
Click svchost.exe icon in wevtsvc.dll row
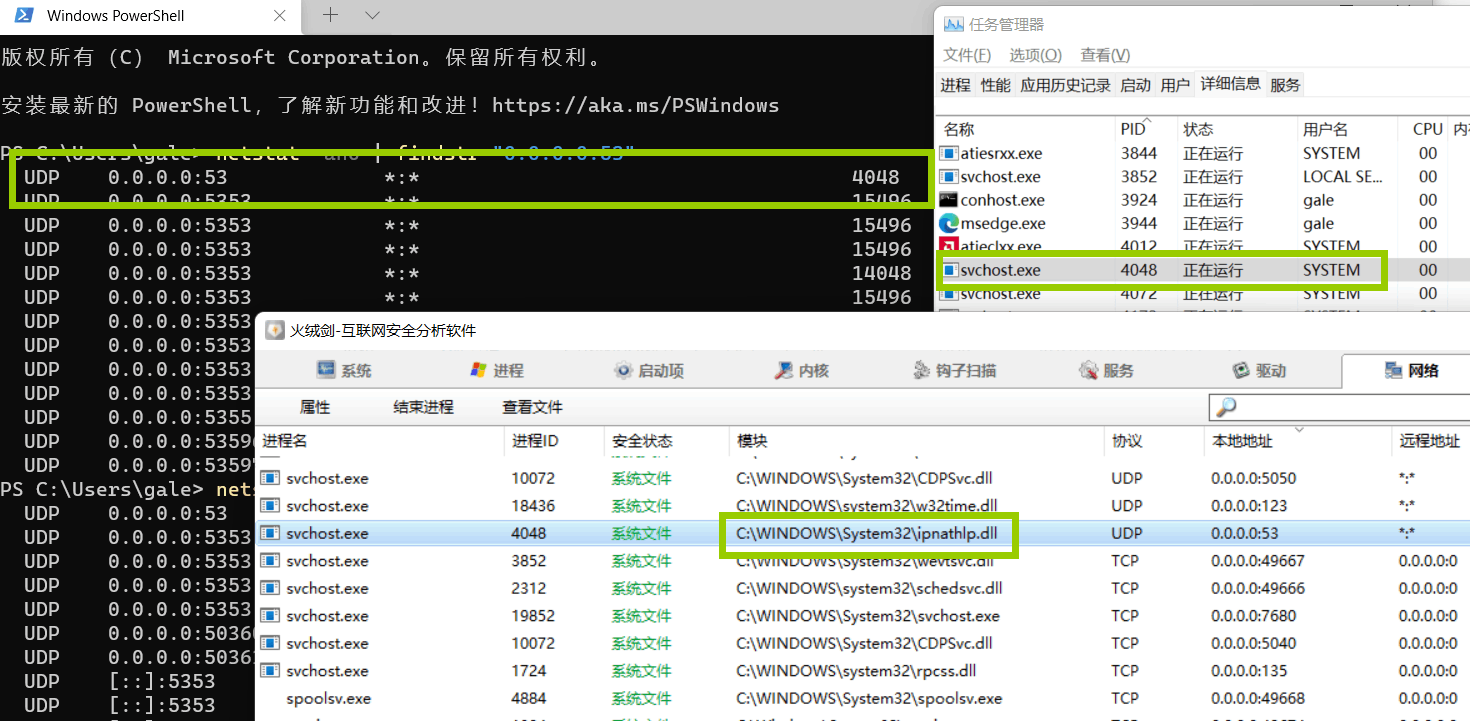coord(270,561)
